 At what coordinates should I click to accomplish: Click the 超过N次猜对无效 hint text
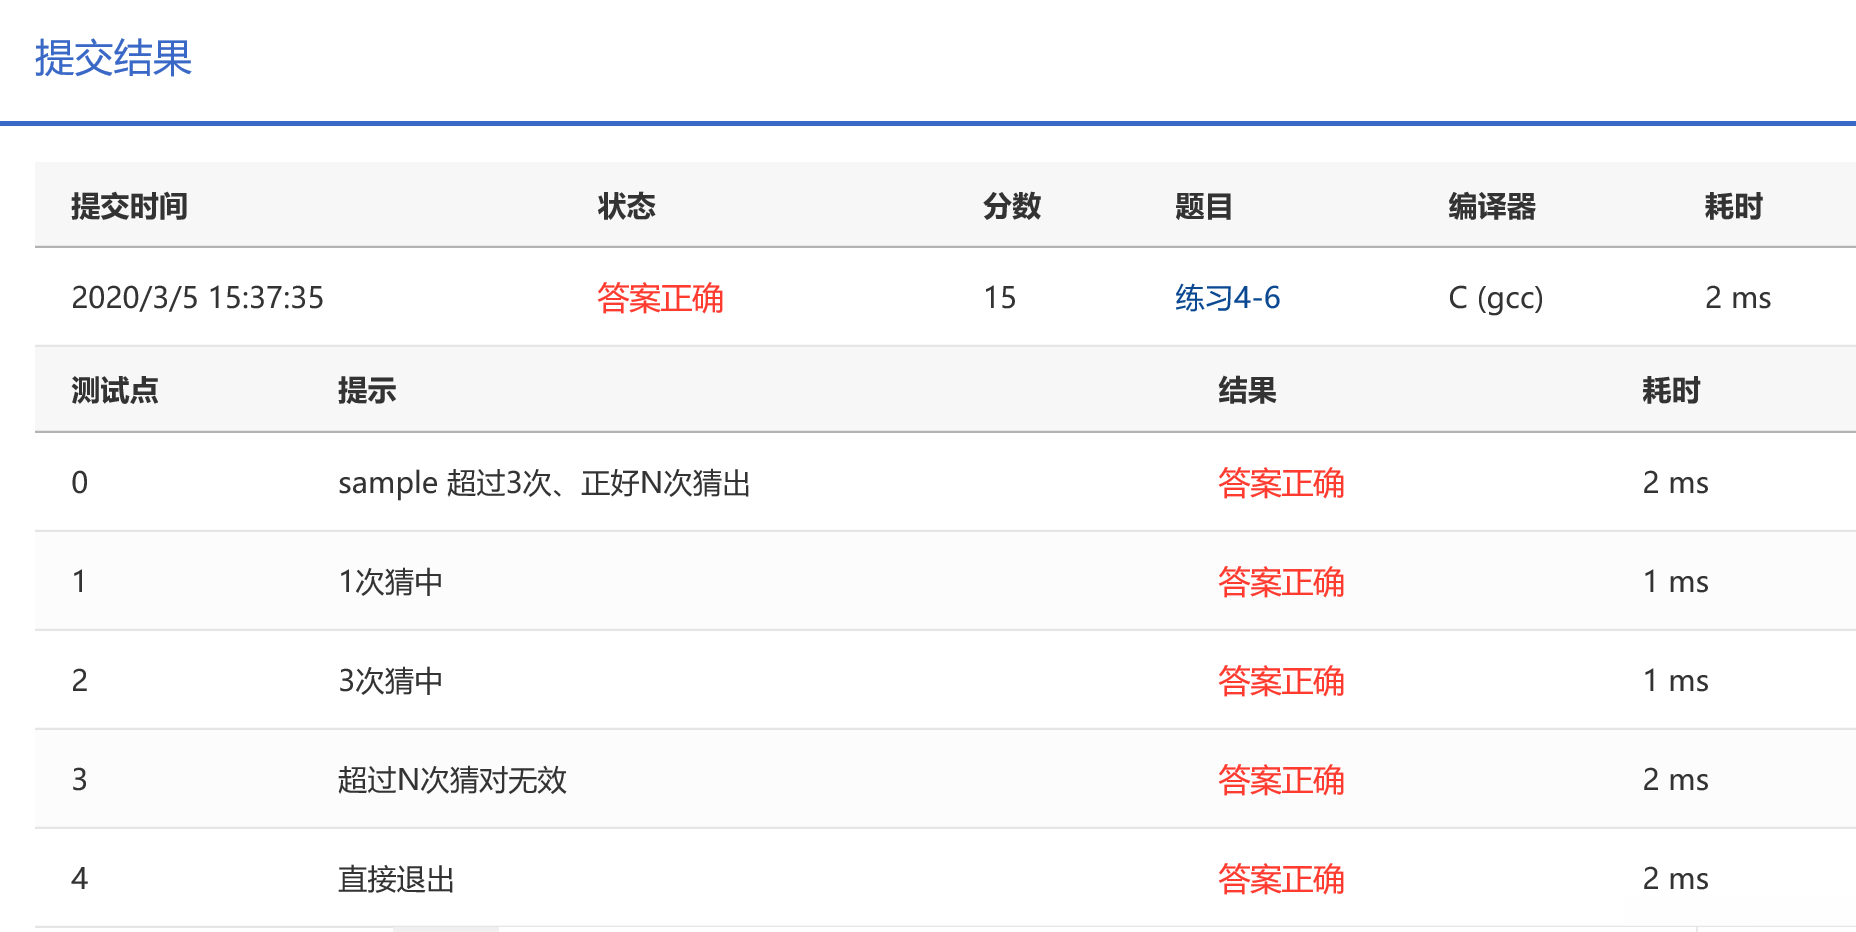452,780
